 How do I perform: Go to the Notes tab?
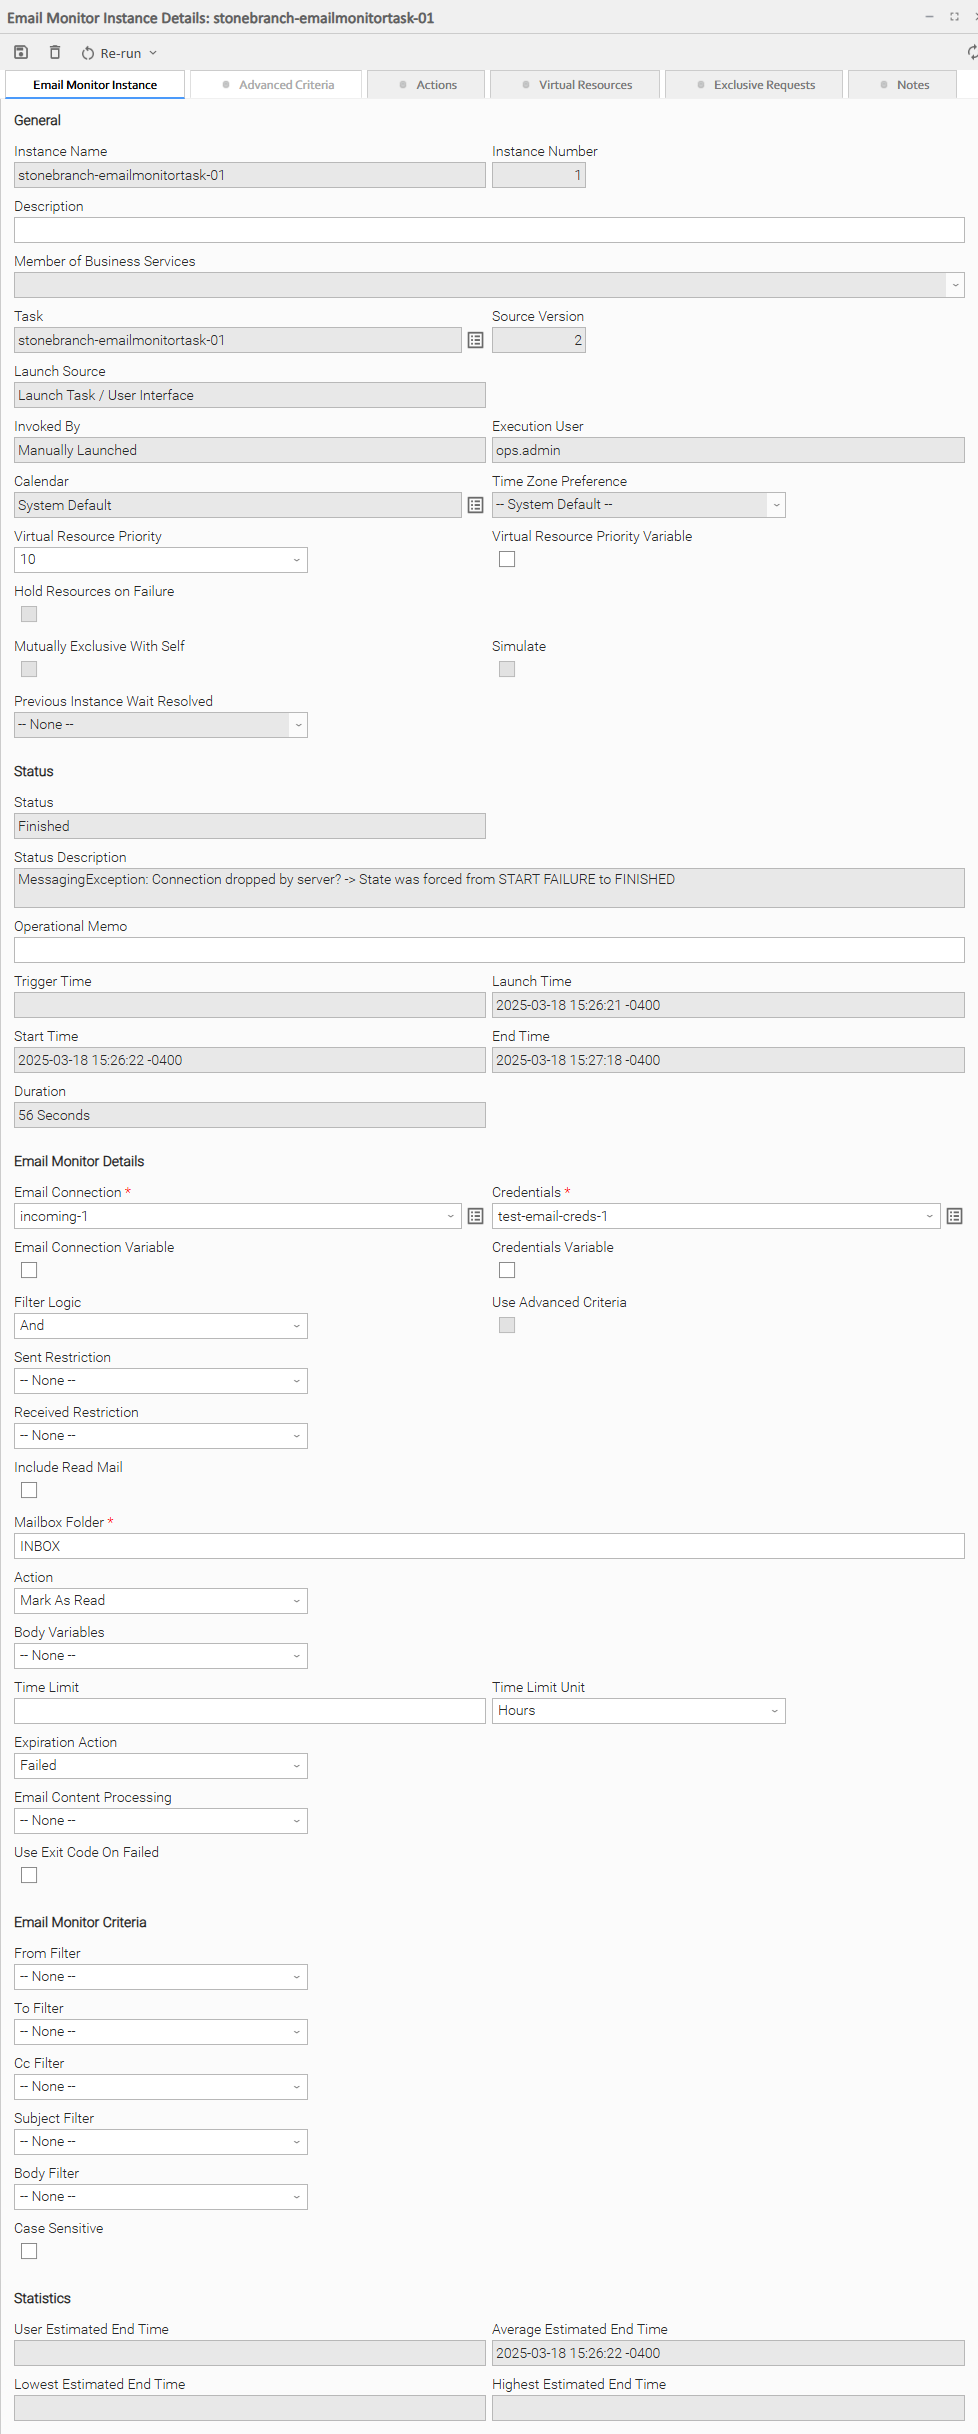[904, 85]
